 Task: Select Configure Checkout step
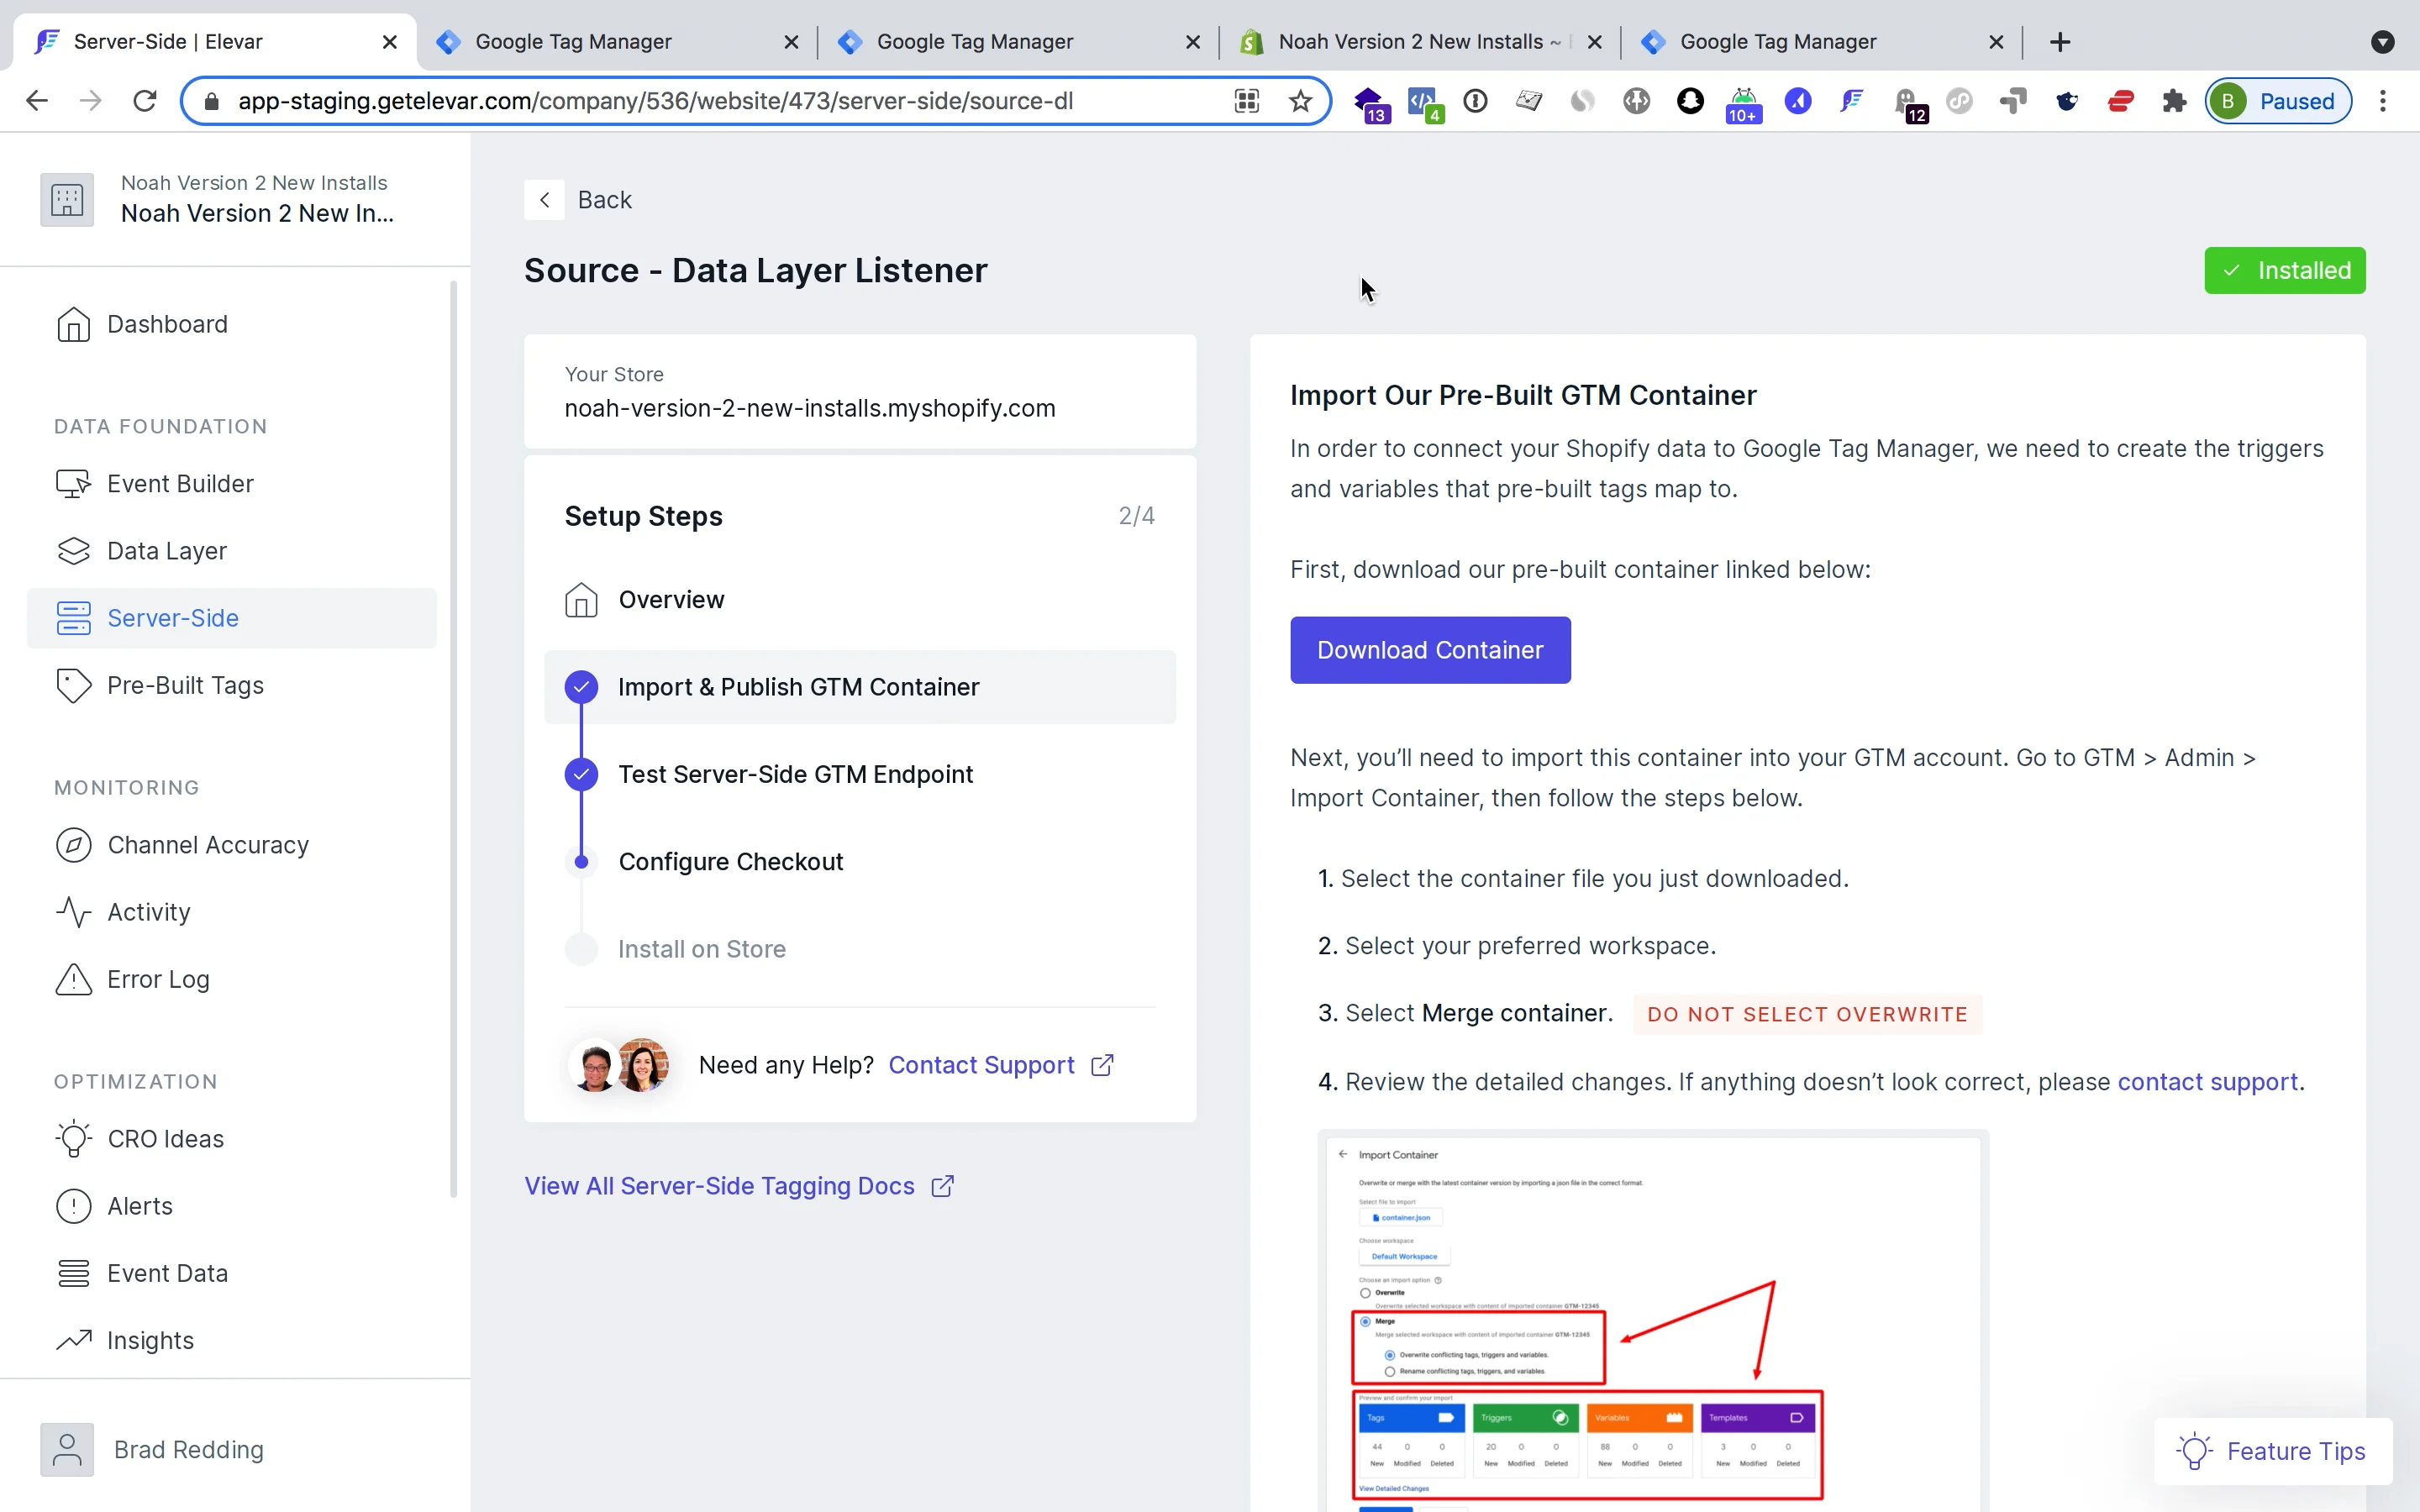click(x=860, y=861)
